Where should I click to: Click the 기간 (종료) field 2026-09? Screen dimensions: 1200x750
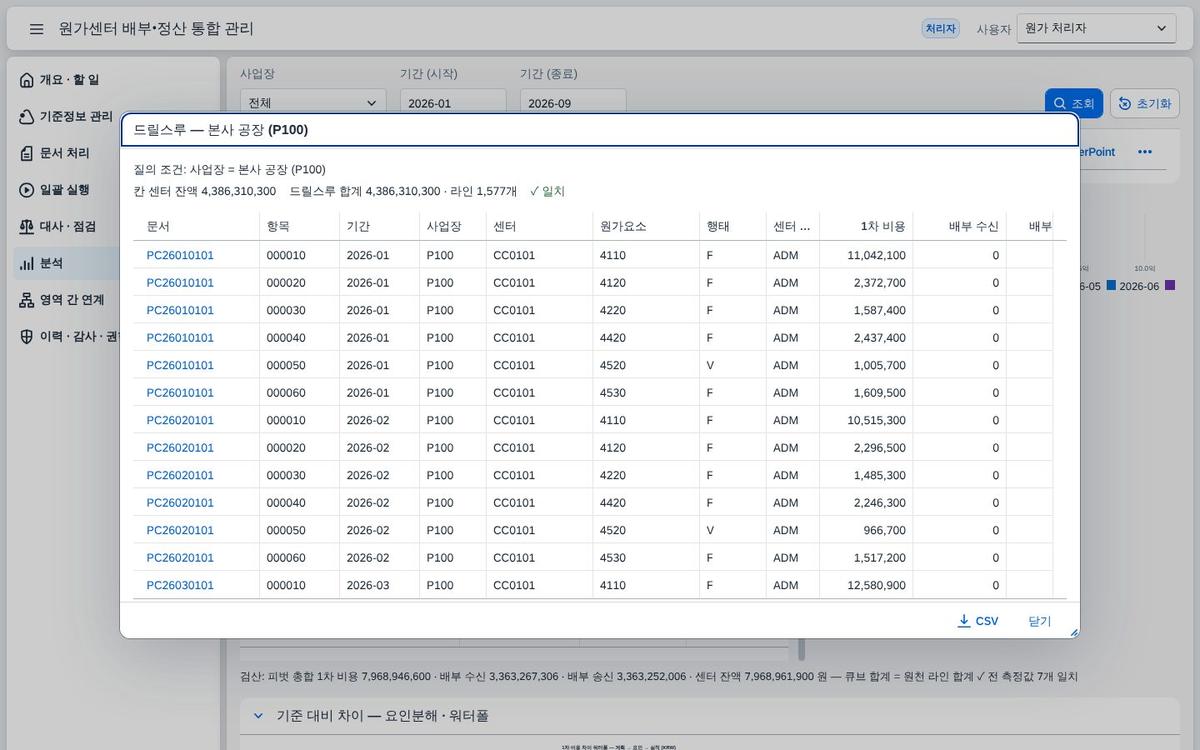click(573, 103)
